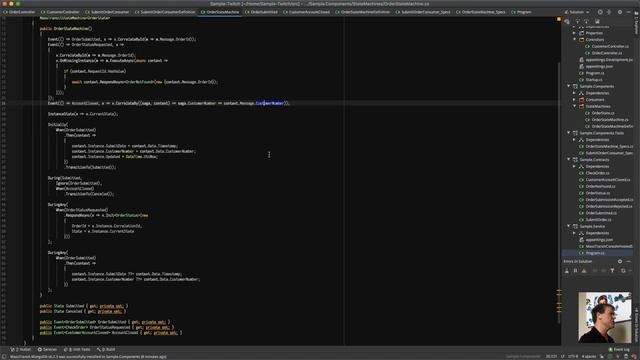640x360 pixels.
Task: Select the OrderStateMachine editor tab
Action: coord(220,12)
